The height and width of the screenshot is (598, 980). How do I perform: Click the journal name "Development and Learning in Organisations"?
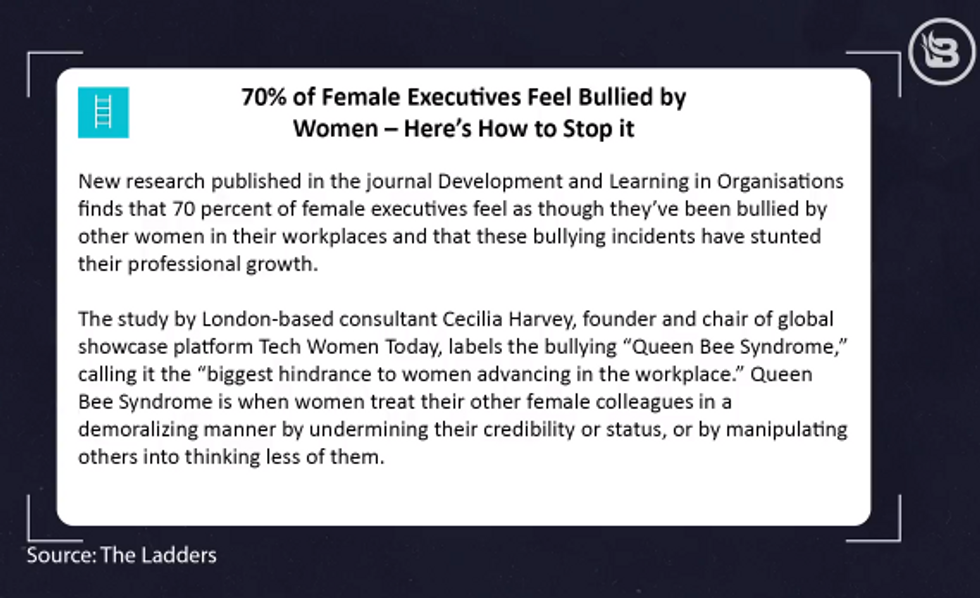(641, 181)
